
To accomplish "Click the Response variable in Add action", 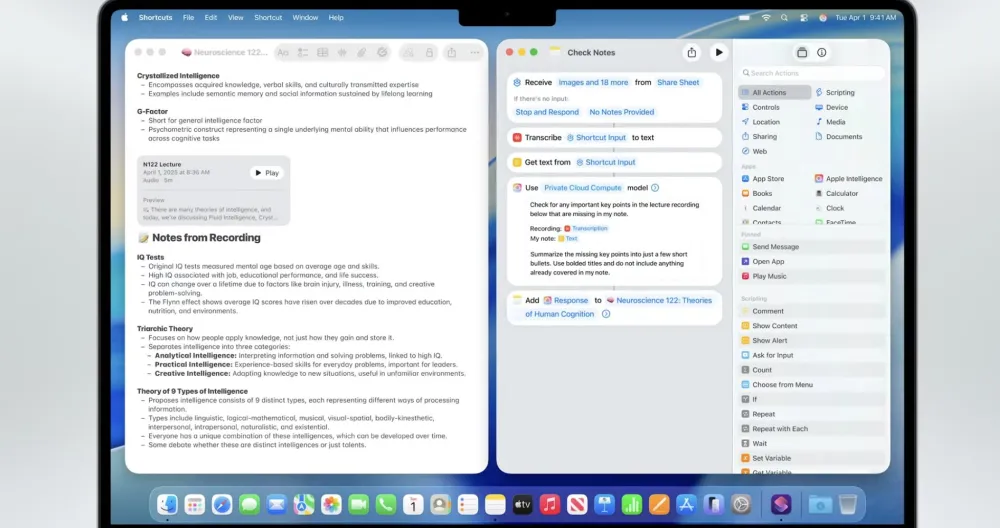I will pyautogui.click(x=566, y=300).
